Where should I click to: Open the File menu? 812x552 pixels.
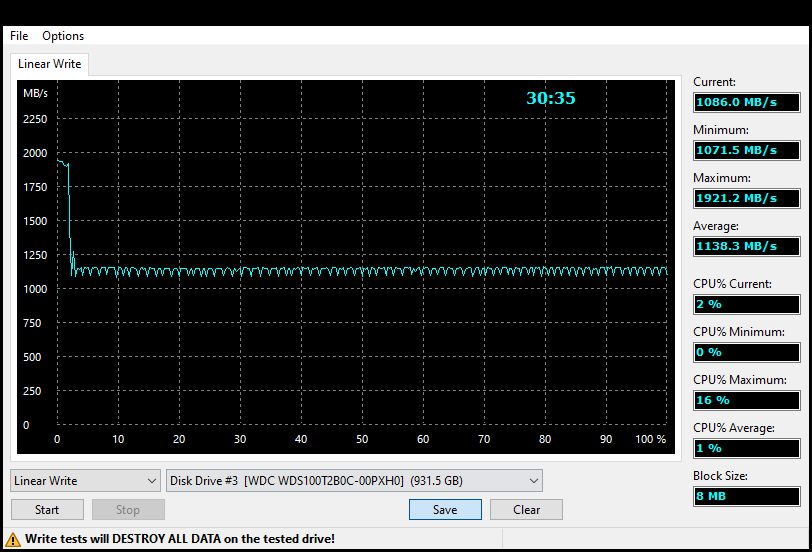point(19,36)
